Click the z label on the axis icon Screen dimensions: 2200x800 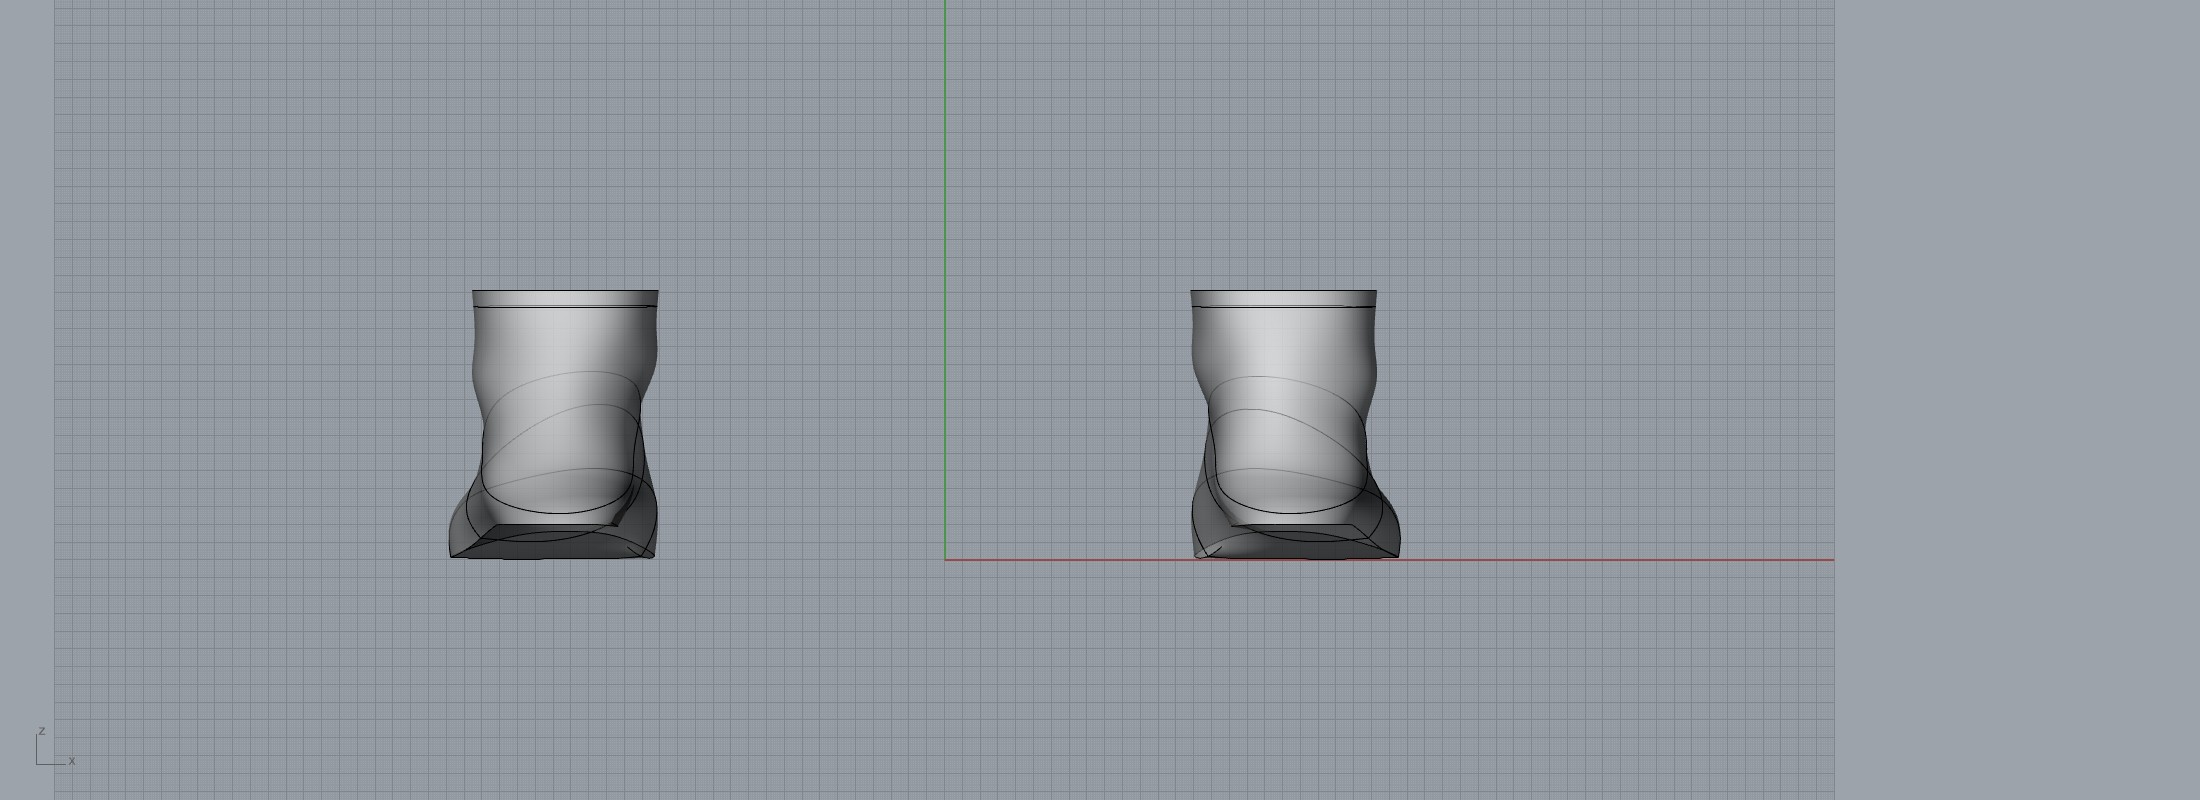pyautogui.click(x=42, y=731)
